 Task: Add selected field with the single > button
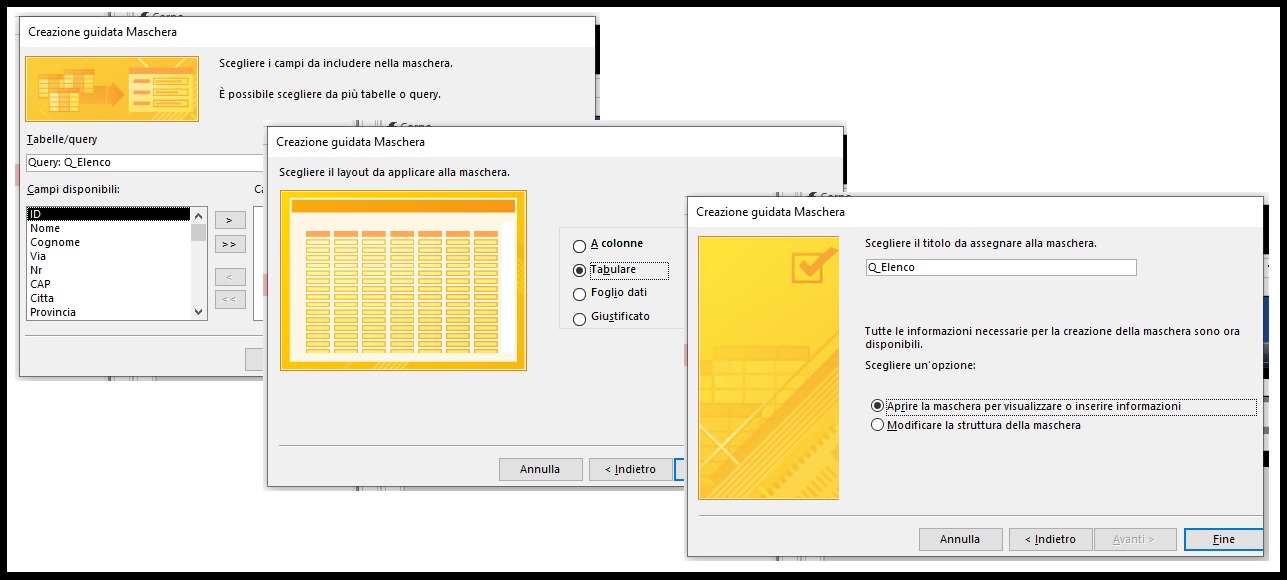(x=229, y=220)
